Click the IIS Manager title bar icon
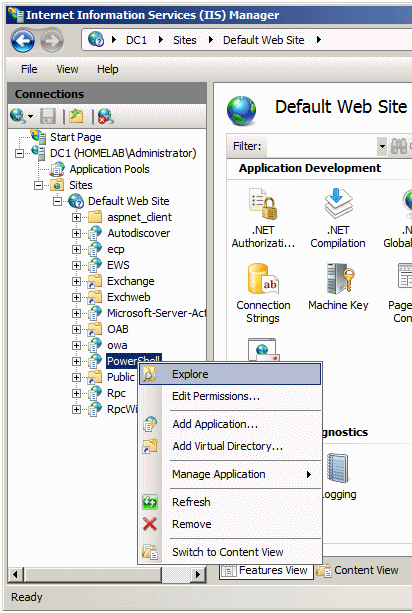Viewport: 412px width, 613px height. 16,15
